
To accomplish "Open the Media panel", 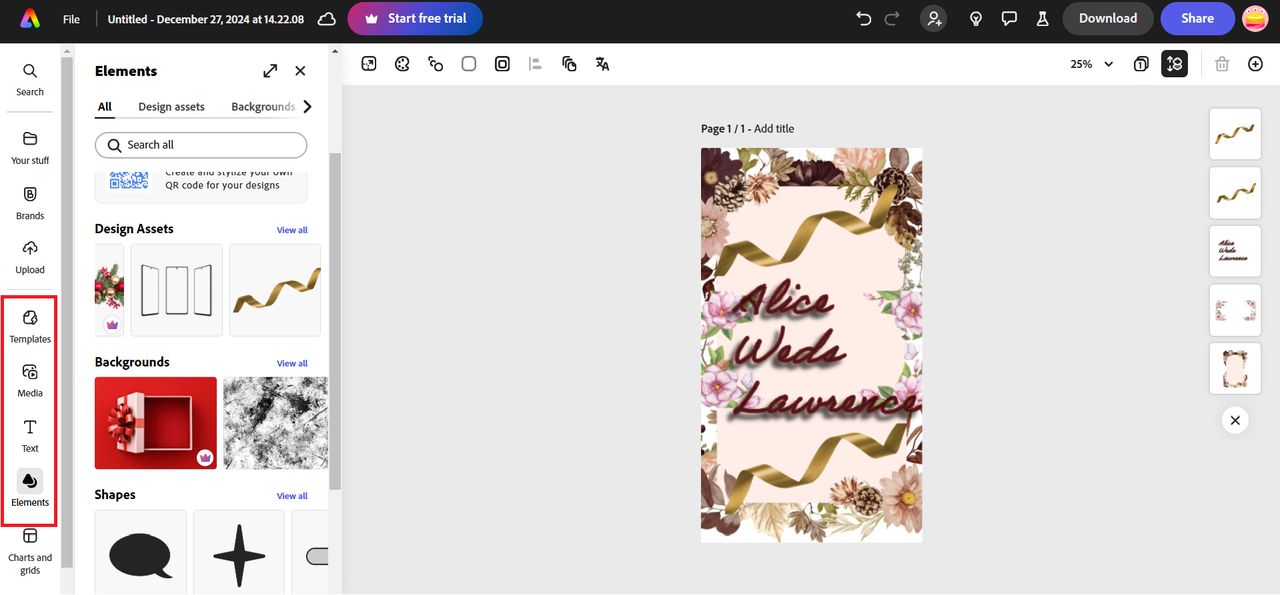I will point(30,380).
